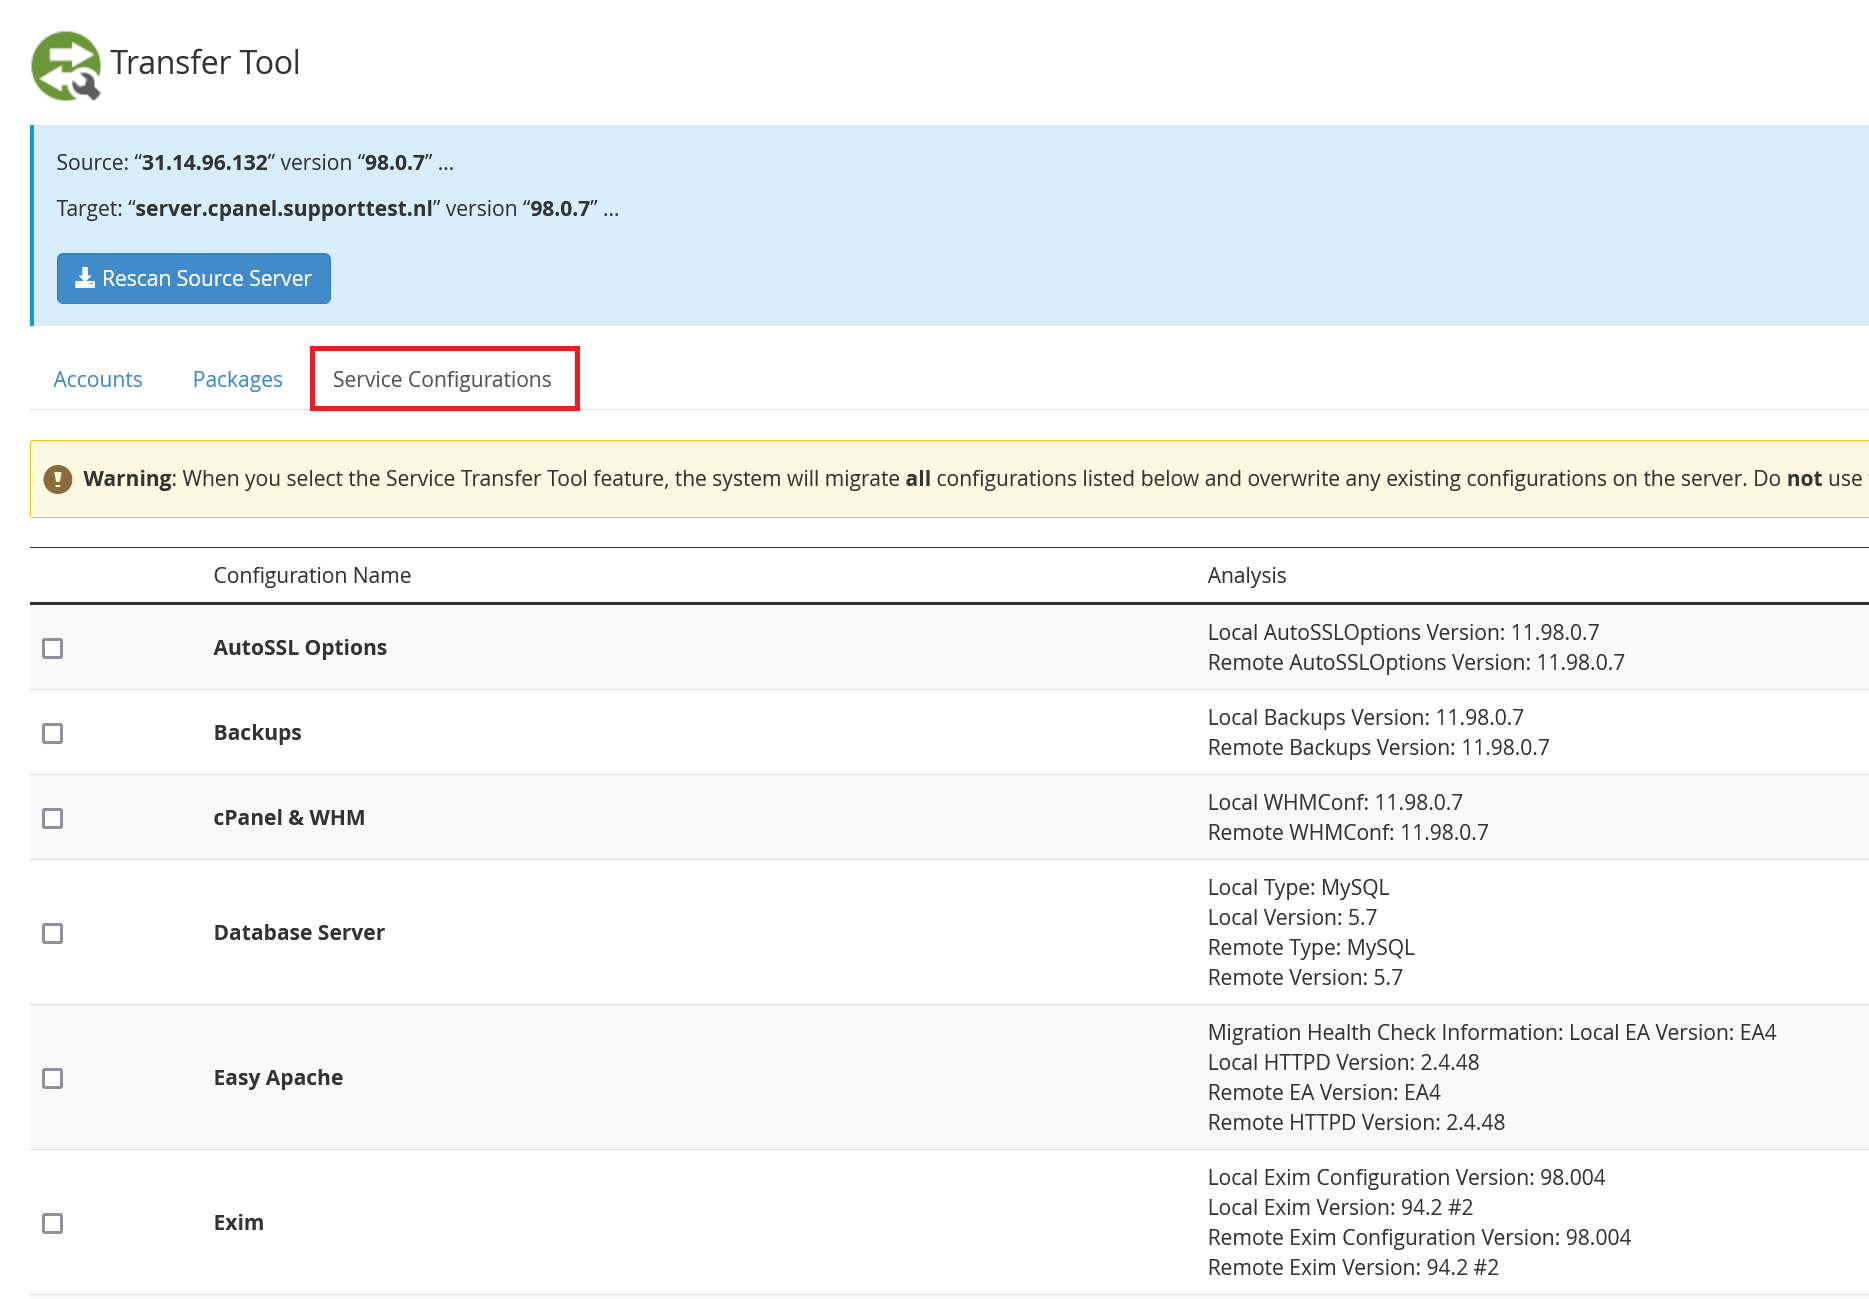Click the Backups row name
The height and width of the screenshot is (1299, 1869).
click(258, 733)
